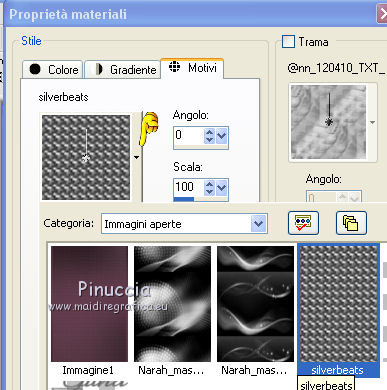
Task: Expand the Angolo slider dropdown arrow
Action: (x=222, y=136)
